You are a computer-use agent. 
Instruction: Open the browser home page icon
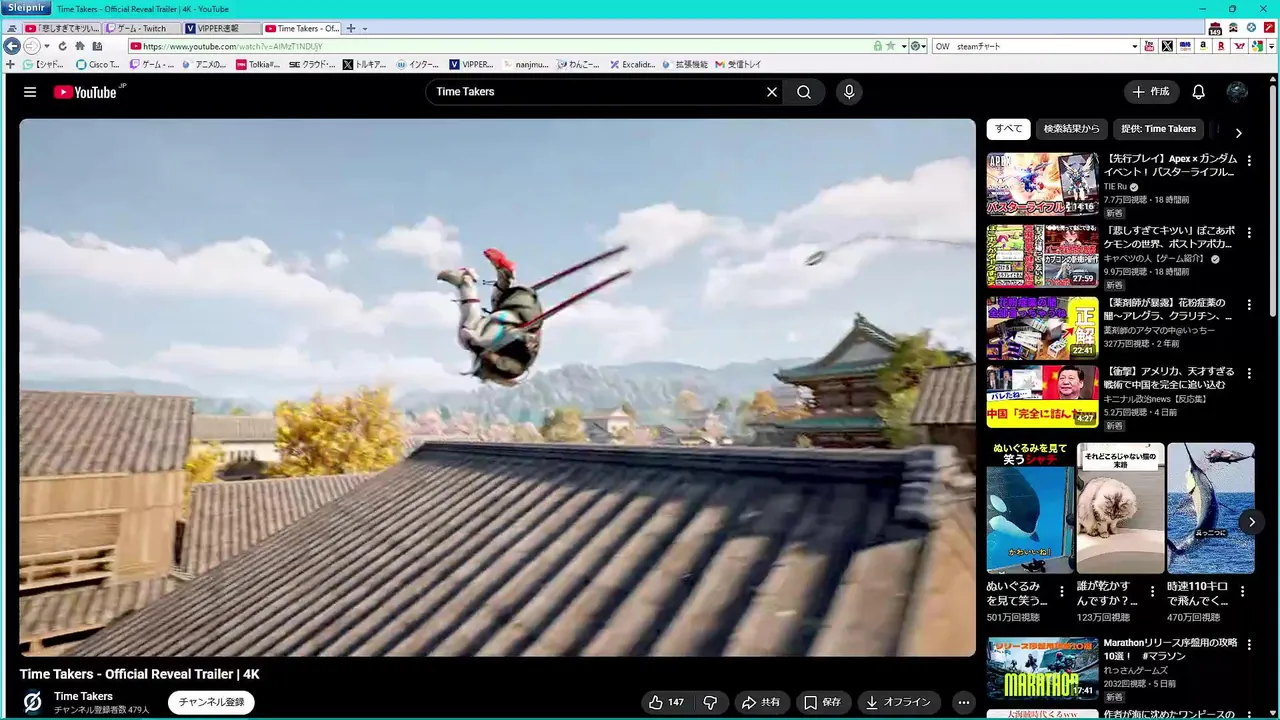click(x=80, y=46)
